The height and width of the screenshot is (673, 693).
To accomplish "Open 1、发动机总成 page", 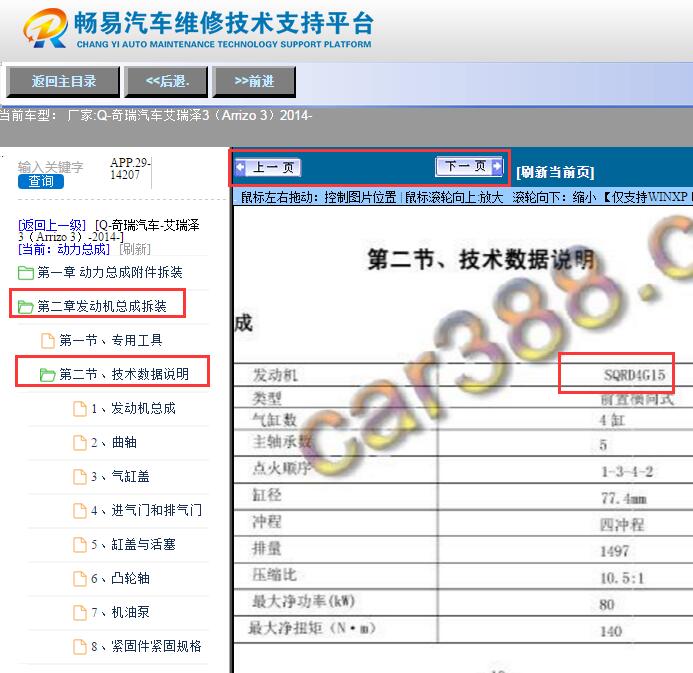I will [133, 408].
